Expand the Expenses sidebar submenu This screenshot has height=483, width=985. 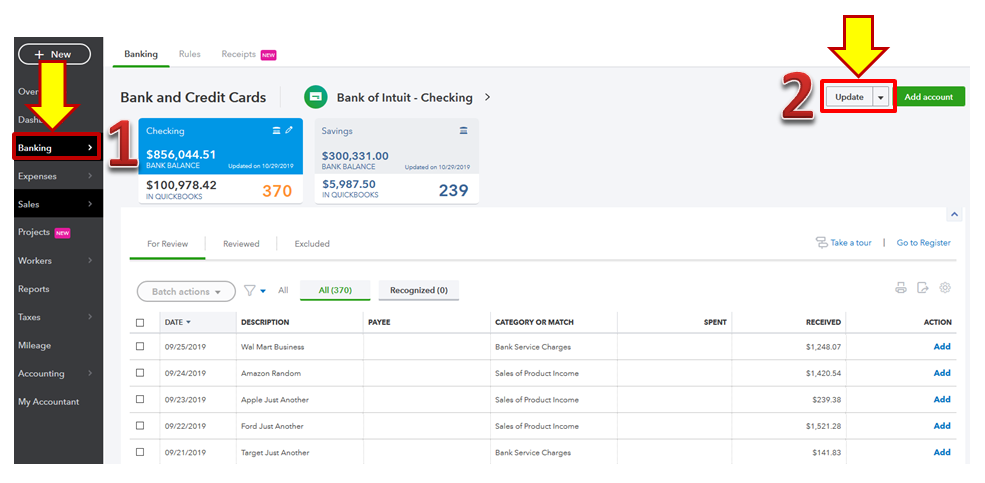[90, 176]
